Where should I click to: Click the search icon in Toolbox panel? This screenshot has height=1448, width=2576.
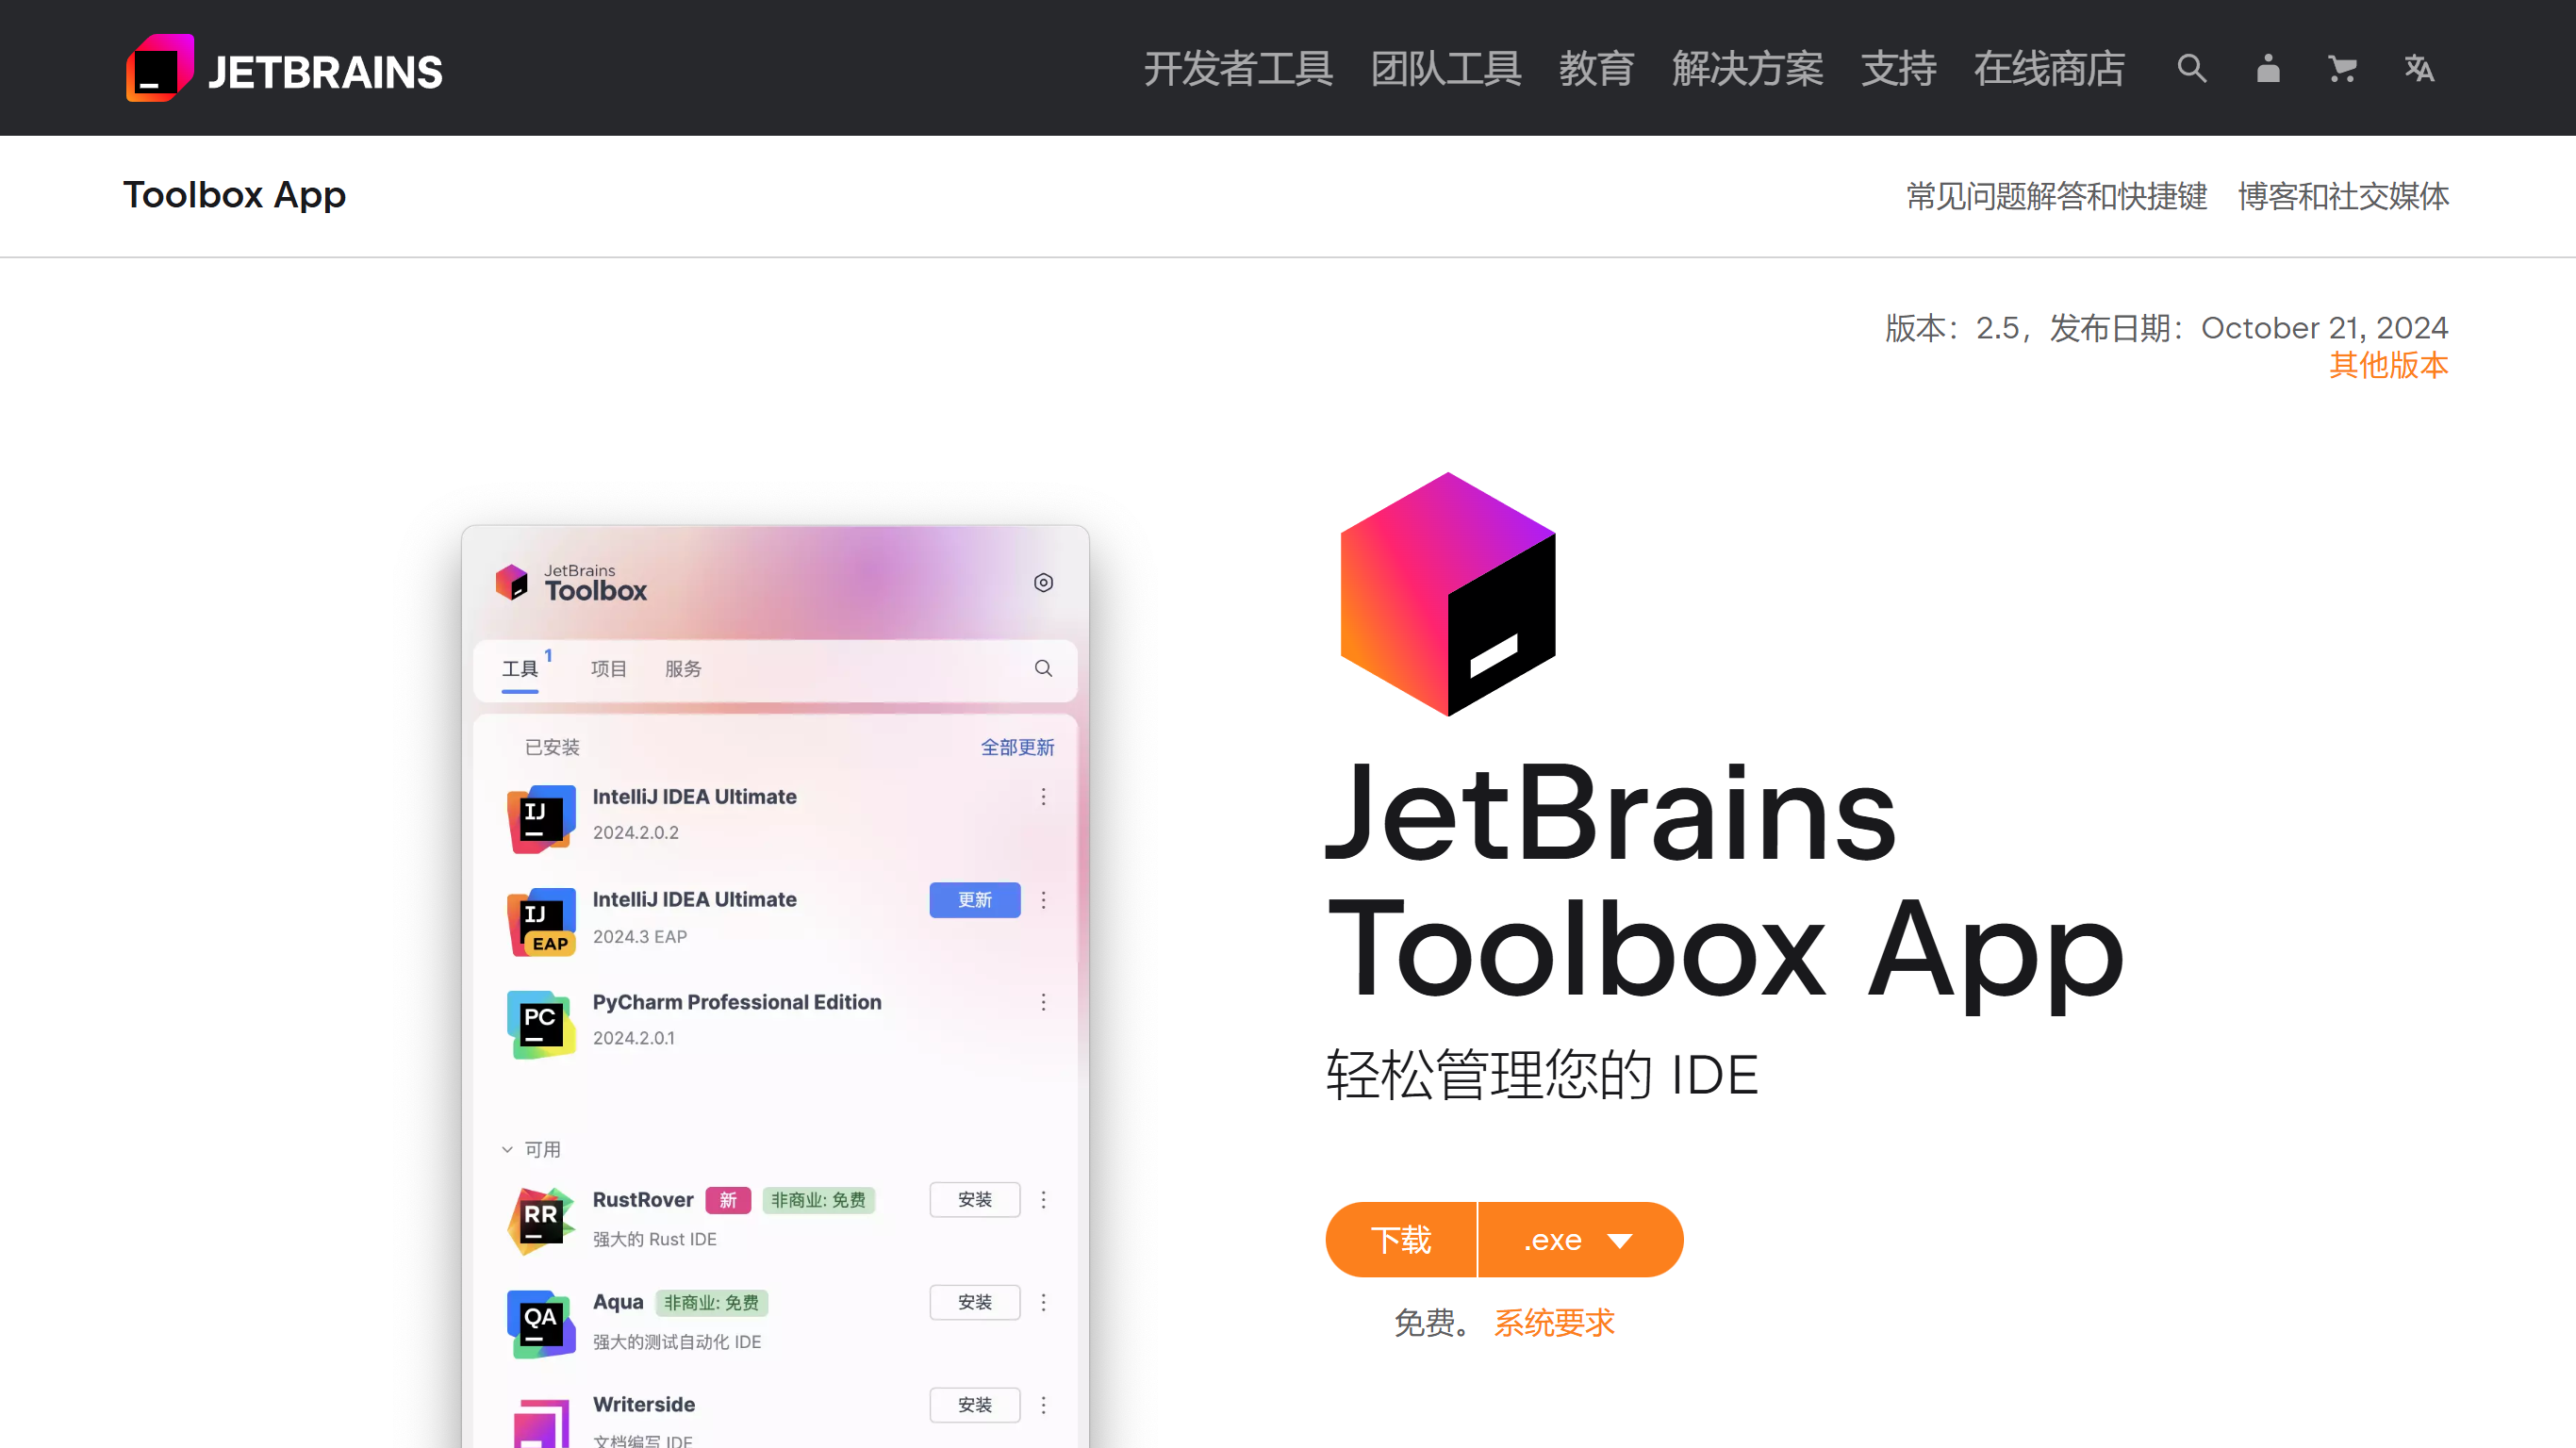[x=1043, y=668]
